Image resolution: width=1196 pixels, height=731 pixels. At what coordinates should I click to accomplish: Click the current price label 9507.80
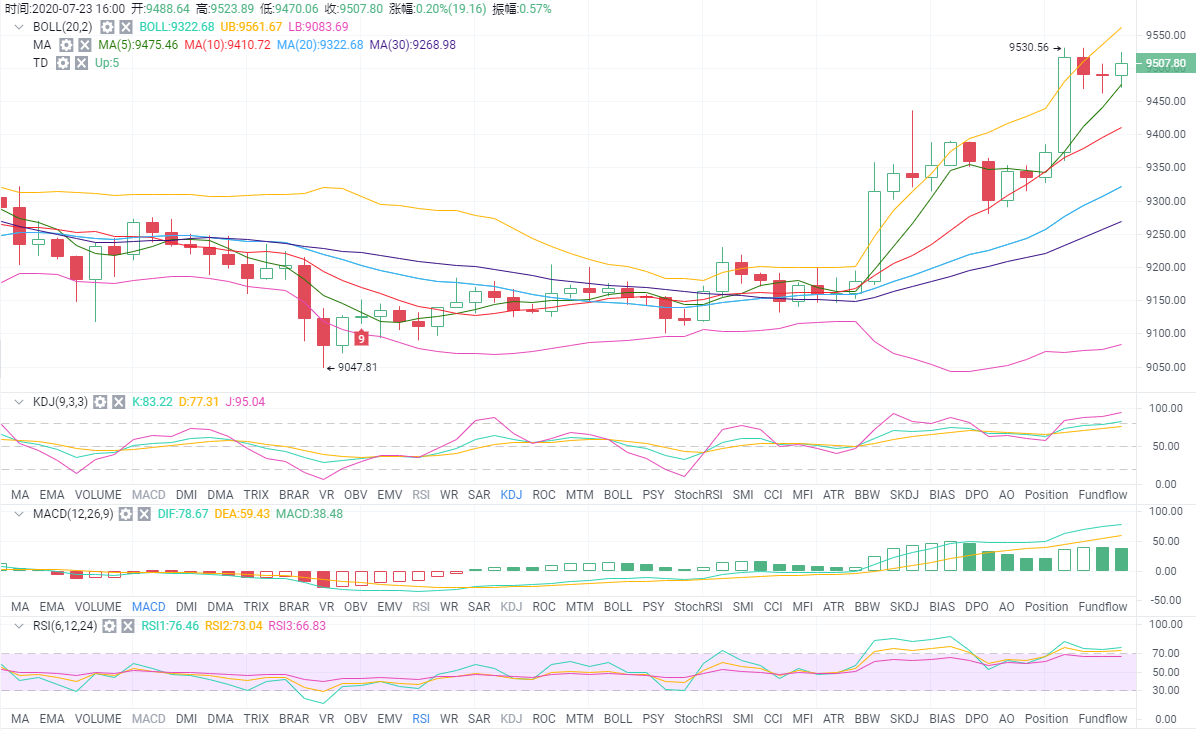[1166, 64]
